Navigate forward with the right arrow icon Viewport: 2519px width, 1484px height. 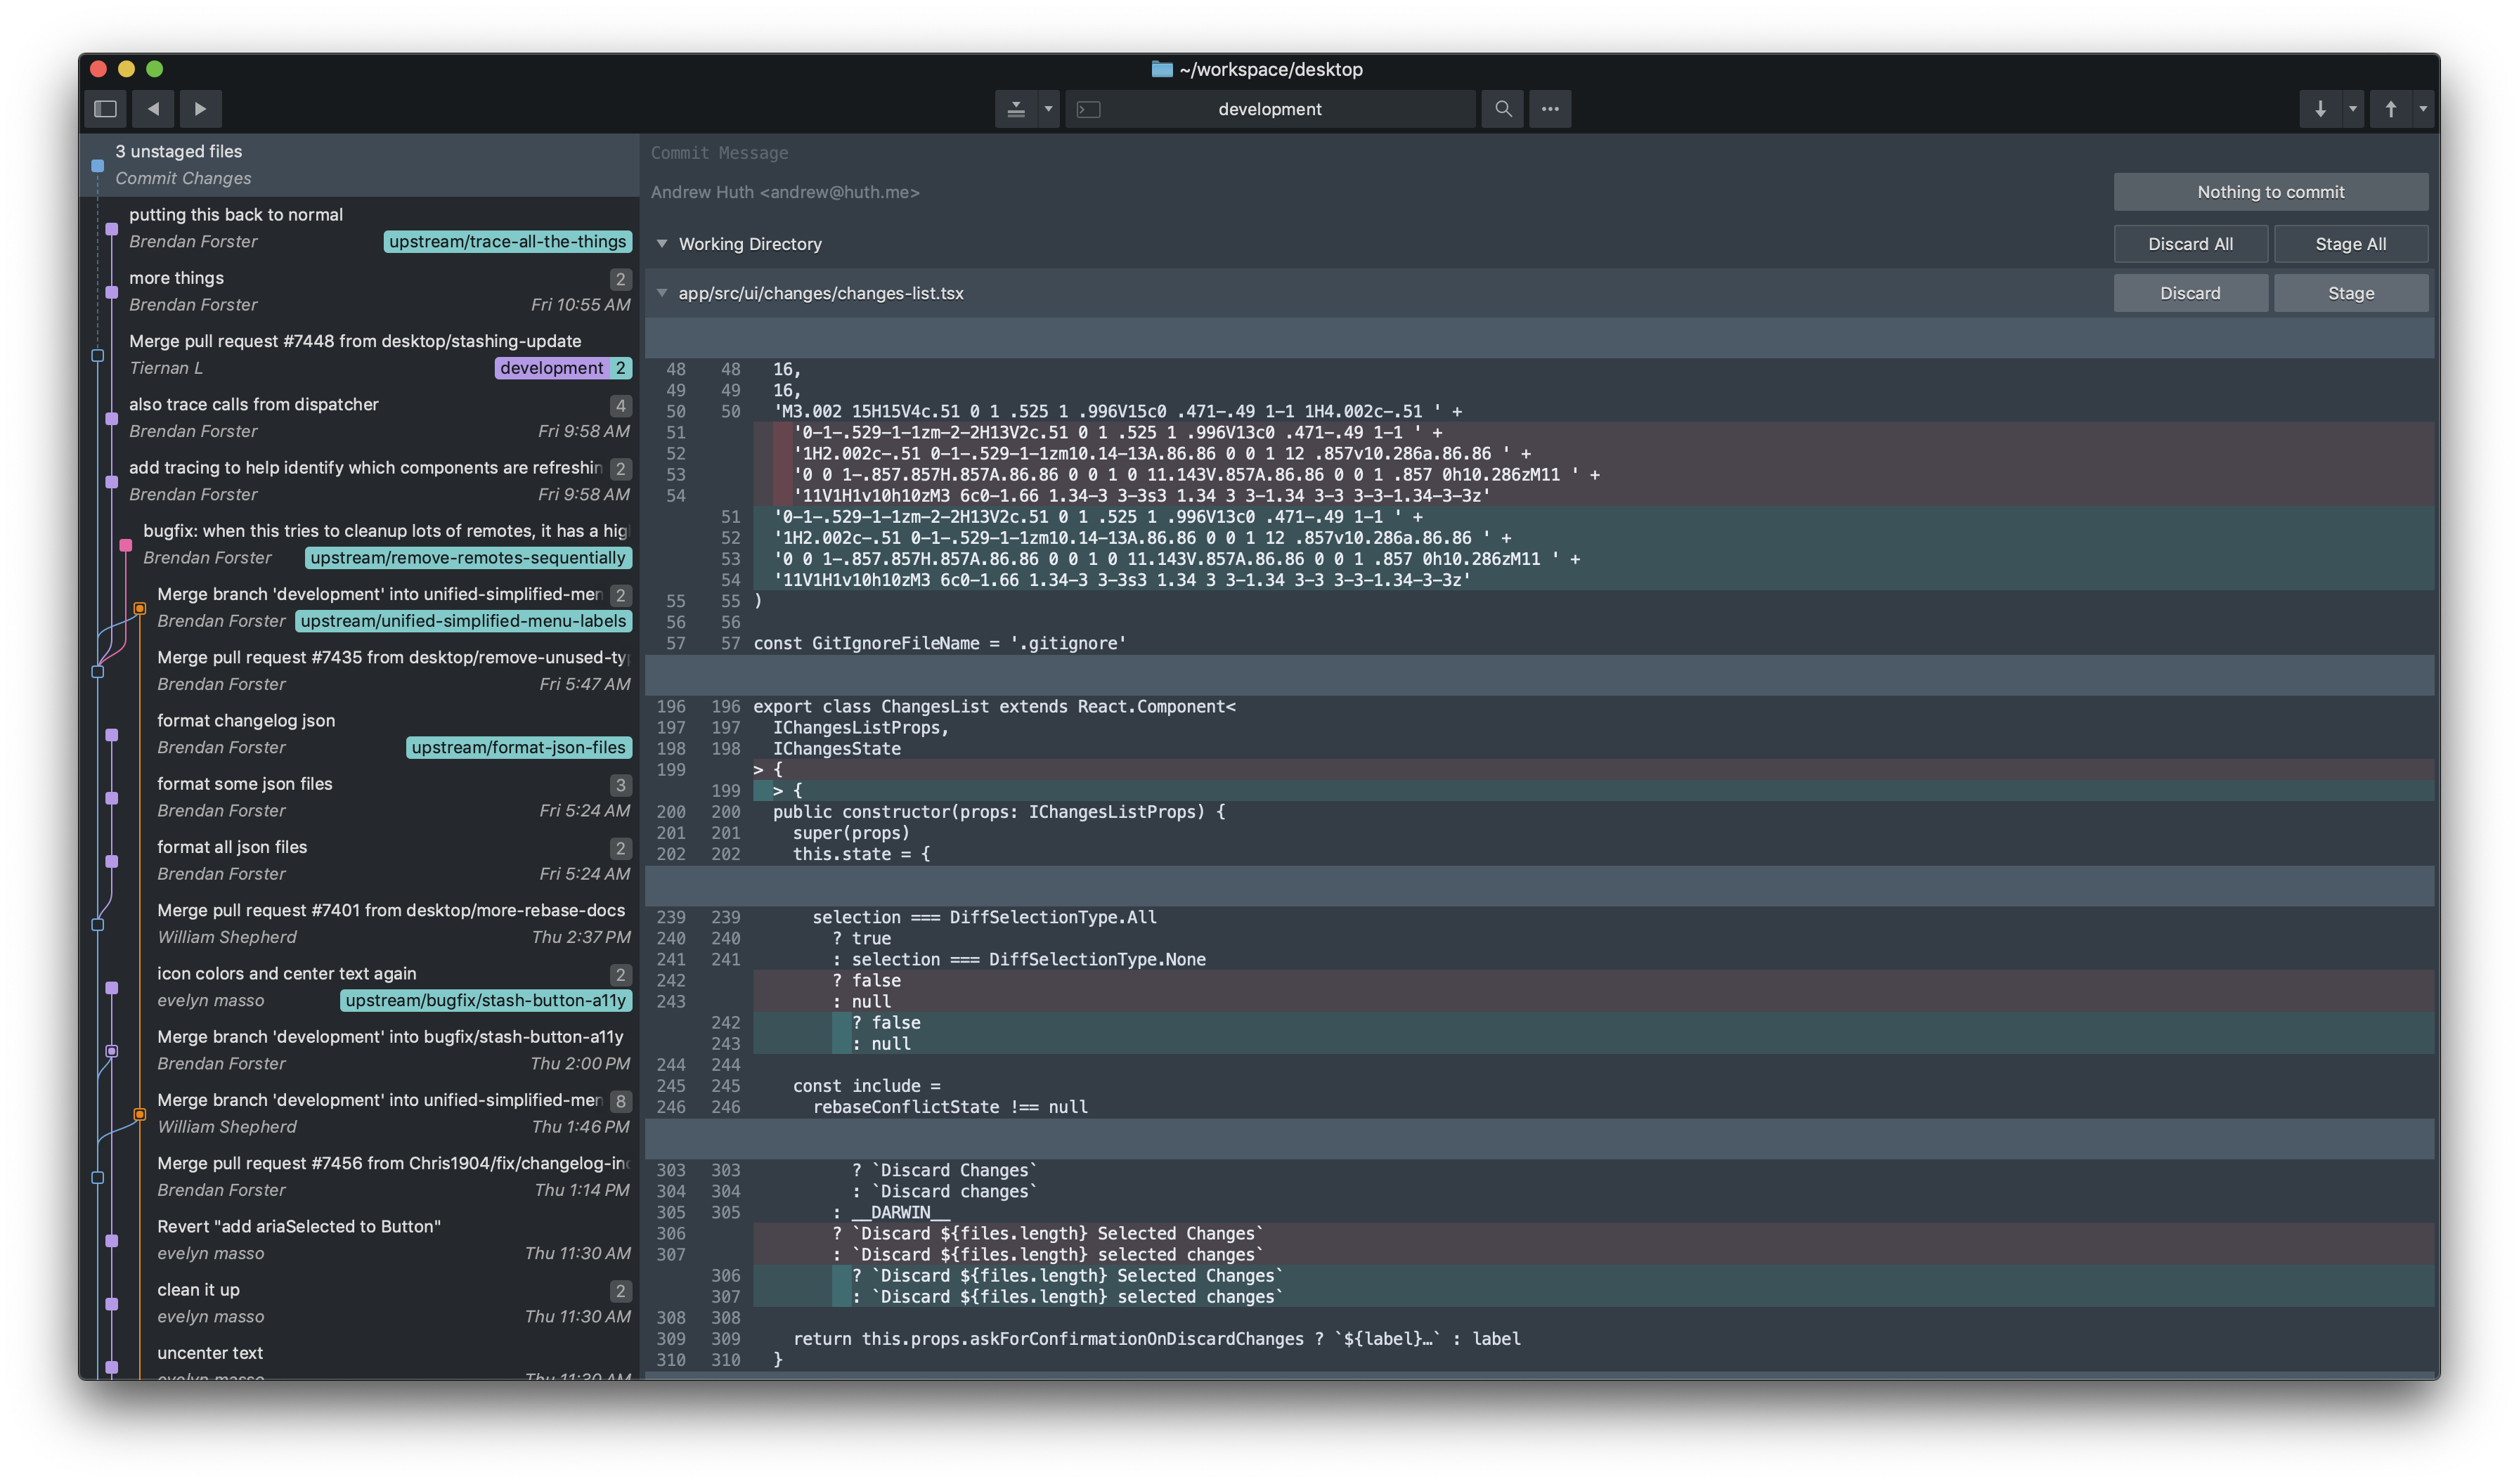click(x=200, y=108)
